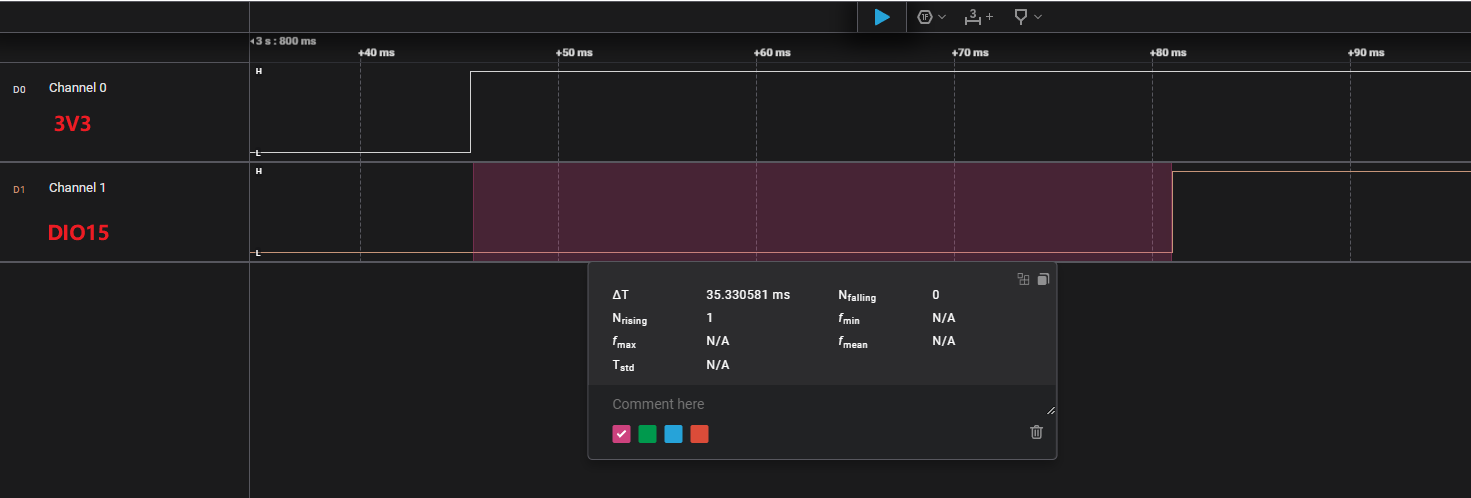
Task: Click the +80 ms ruler marker
Action: [1168, 52]
